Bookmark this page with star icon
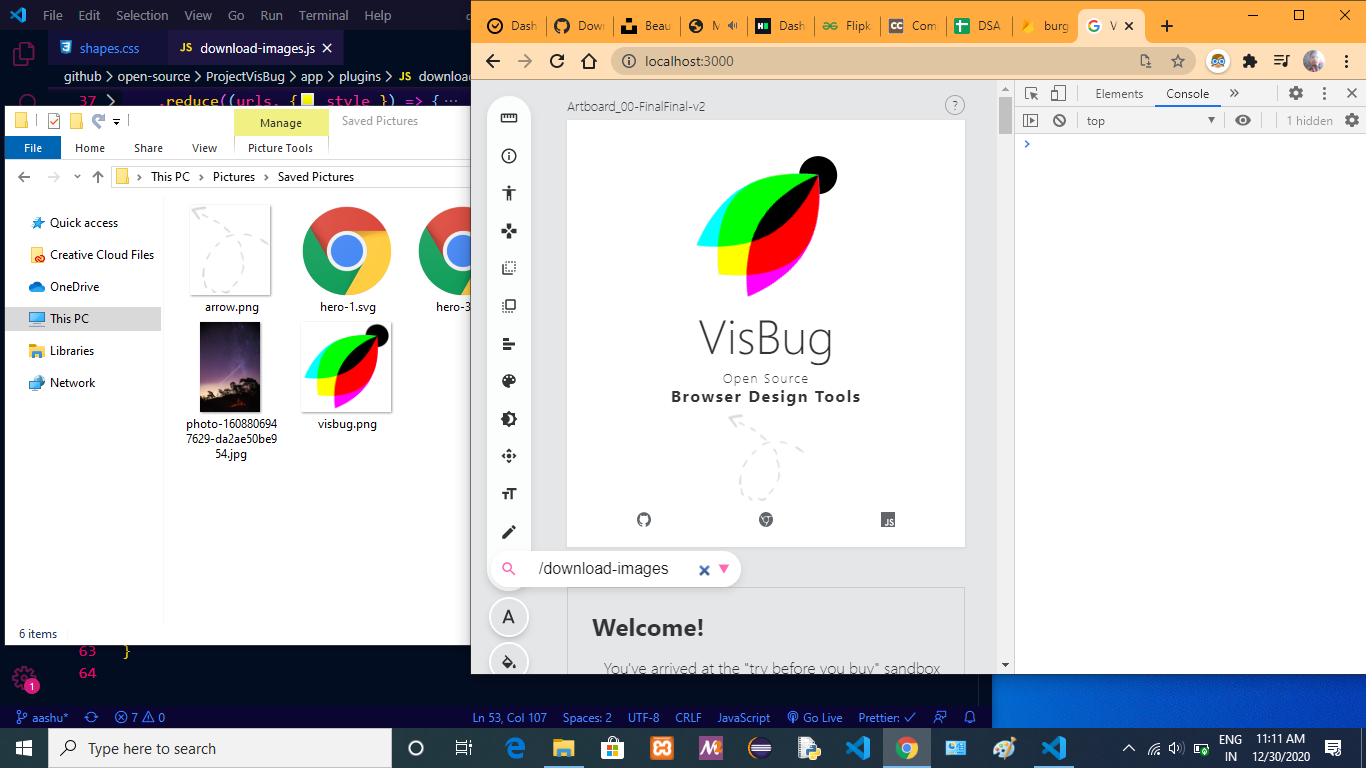The width and height of the screenshot is (1366, 768). (x=1178, y=61)
